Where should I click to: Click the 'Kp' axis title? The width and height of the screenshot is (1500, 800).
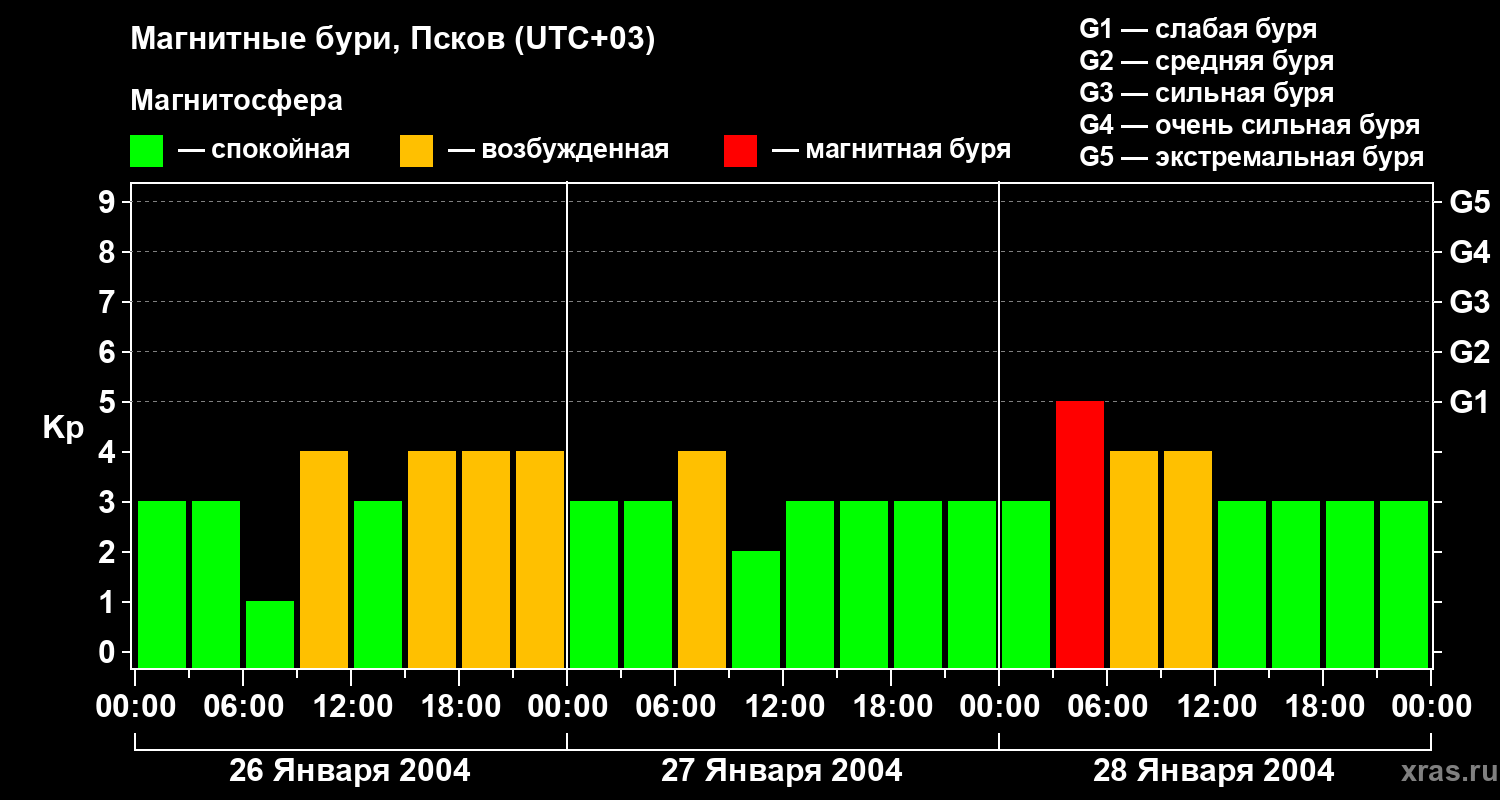tap(63, 429)
